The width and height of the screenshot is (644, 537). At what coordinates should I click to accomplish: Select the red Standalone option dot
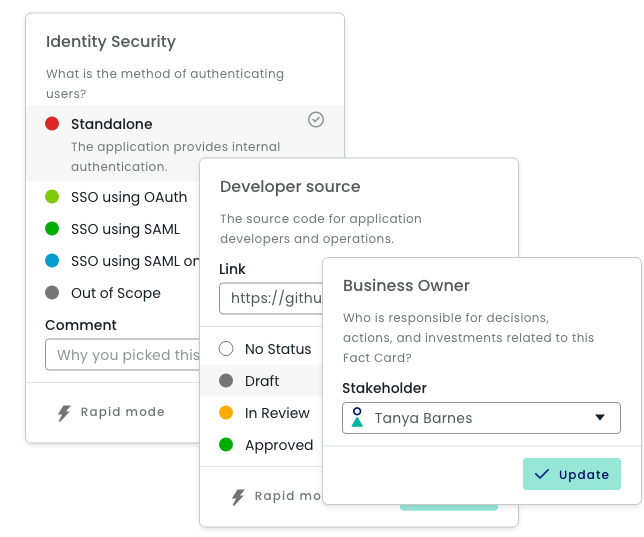tap(52, 124)
